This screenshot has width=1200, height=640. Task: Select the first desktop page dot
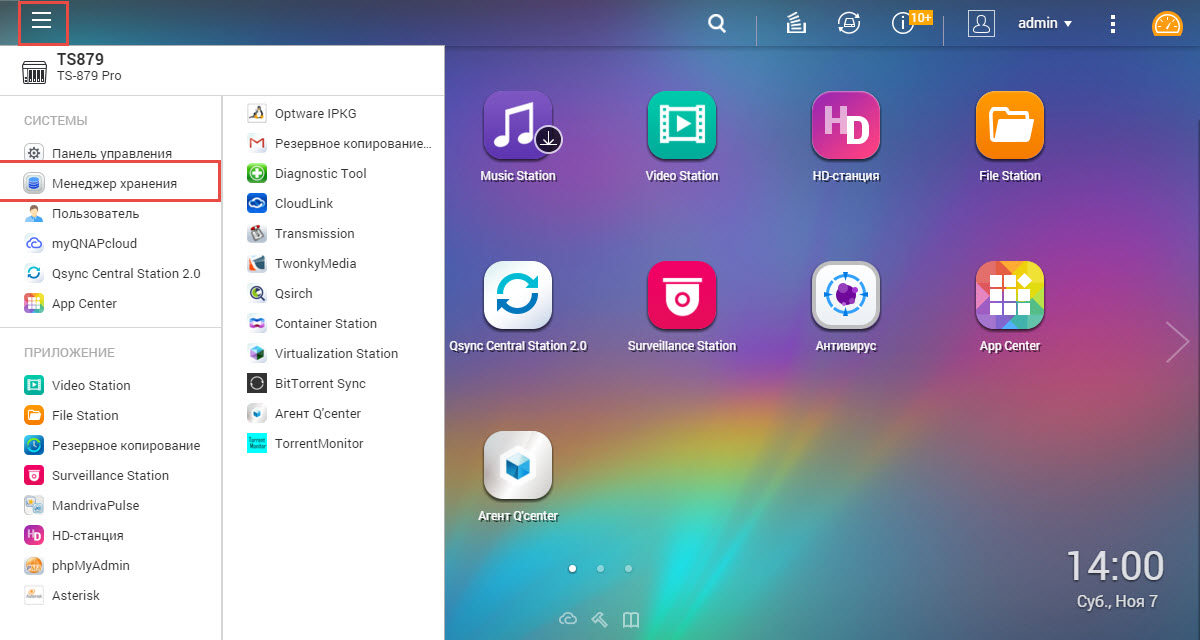572,568
